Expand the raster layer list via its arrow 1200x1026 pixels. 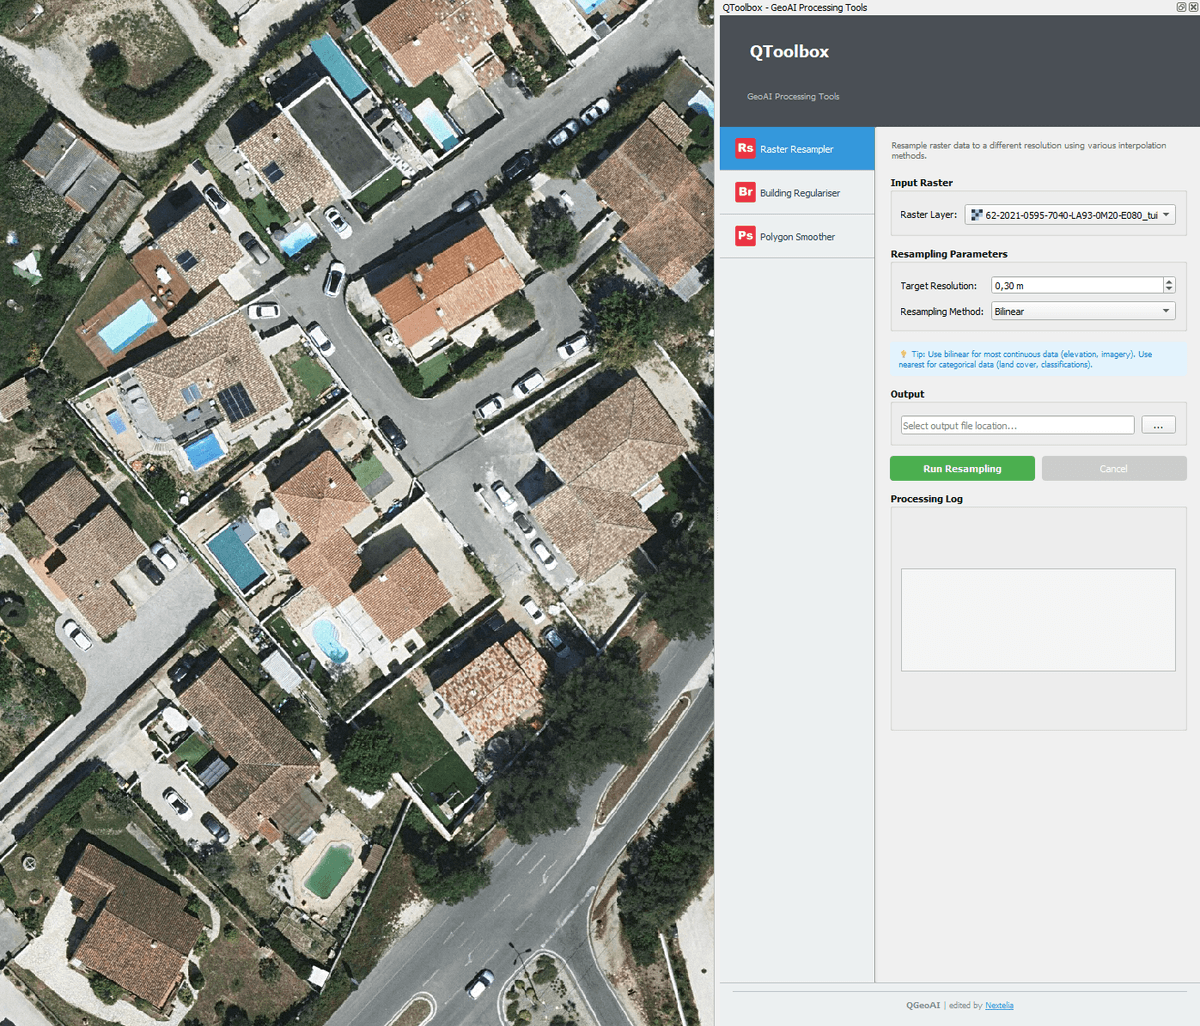click(1165, 214)
